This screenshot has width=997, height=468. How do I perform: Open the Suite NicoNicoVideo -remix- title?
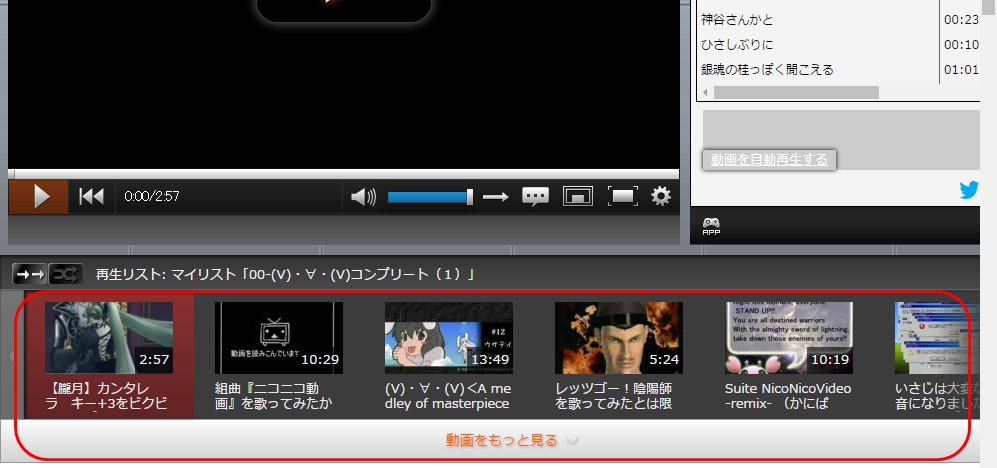click(788, 396)
